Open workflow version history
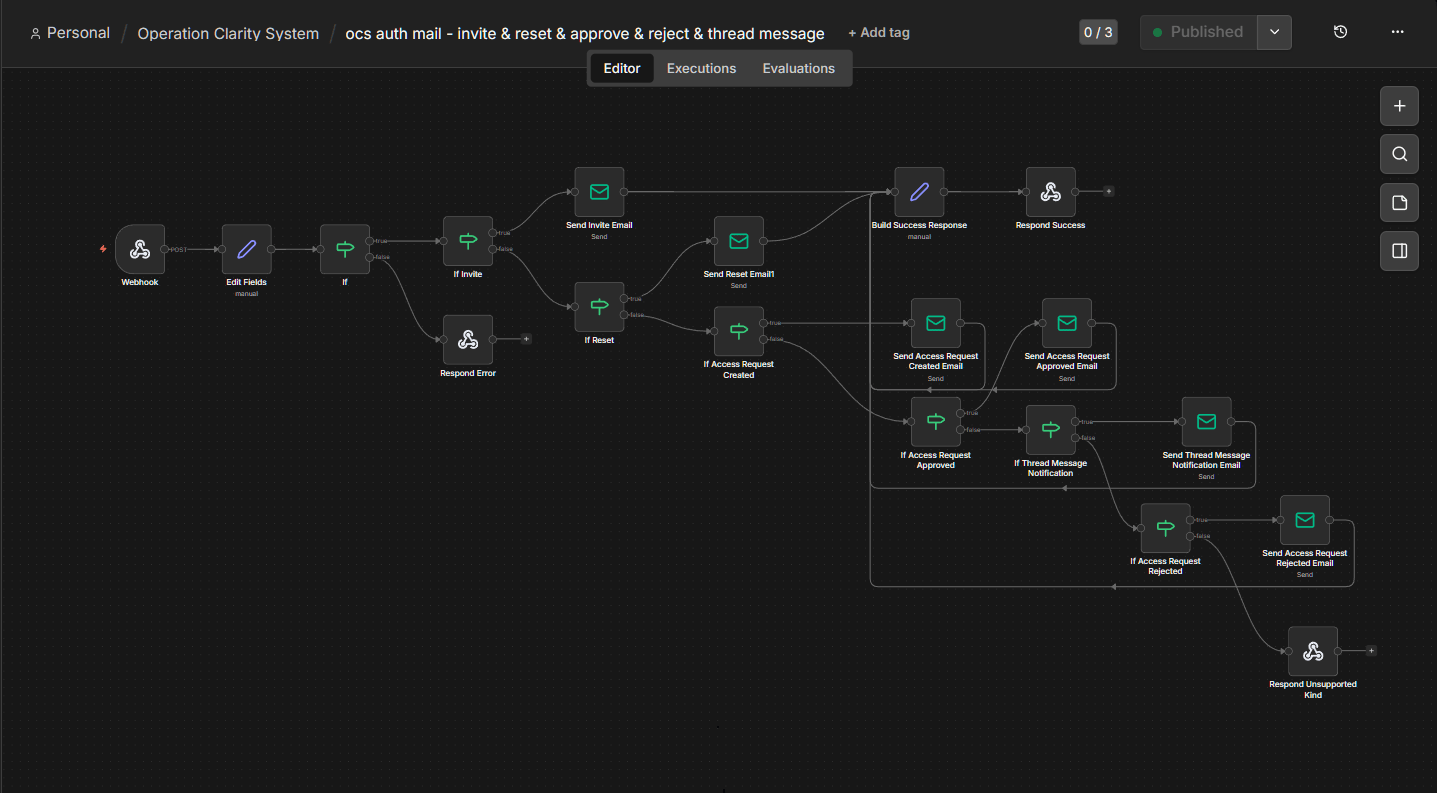Viewport: 1437px width, 793px height. [x=1340, y=31]
